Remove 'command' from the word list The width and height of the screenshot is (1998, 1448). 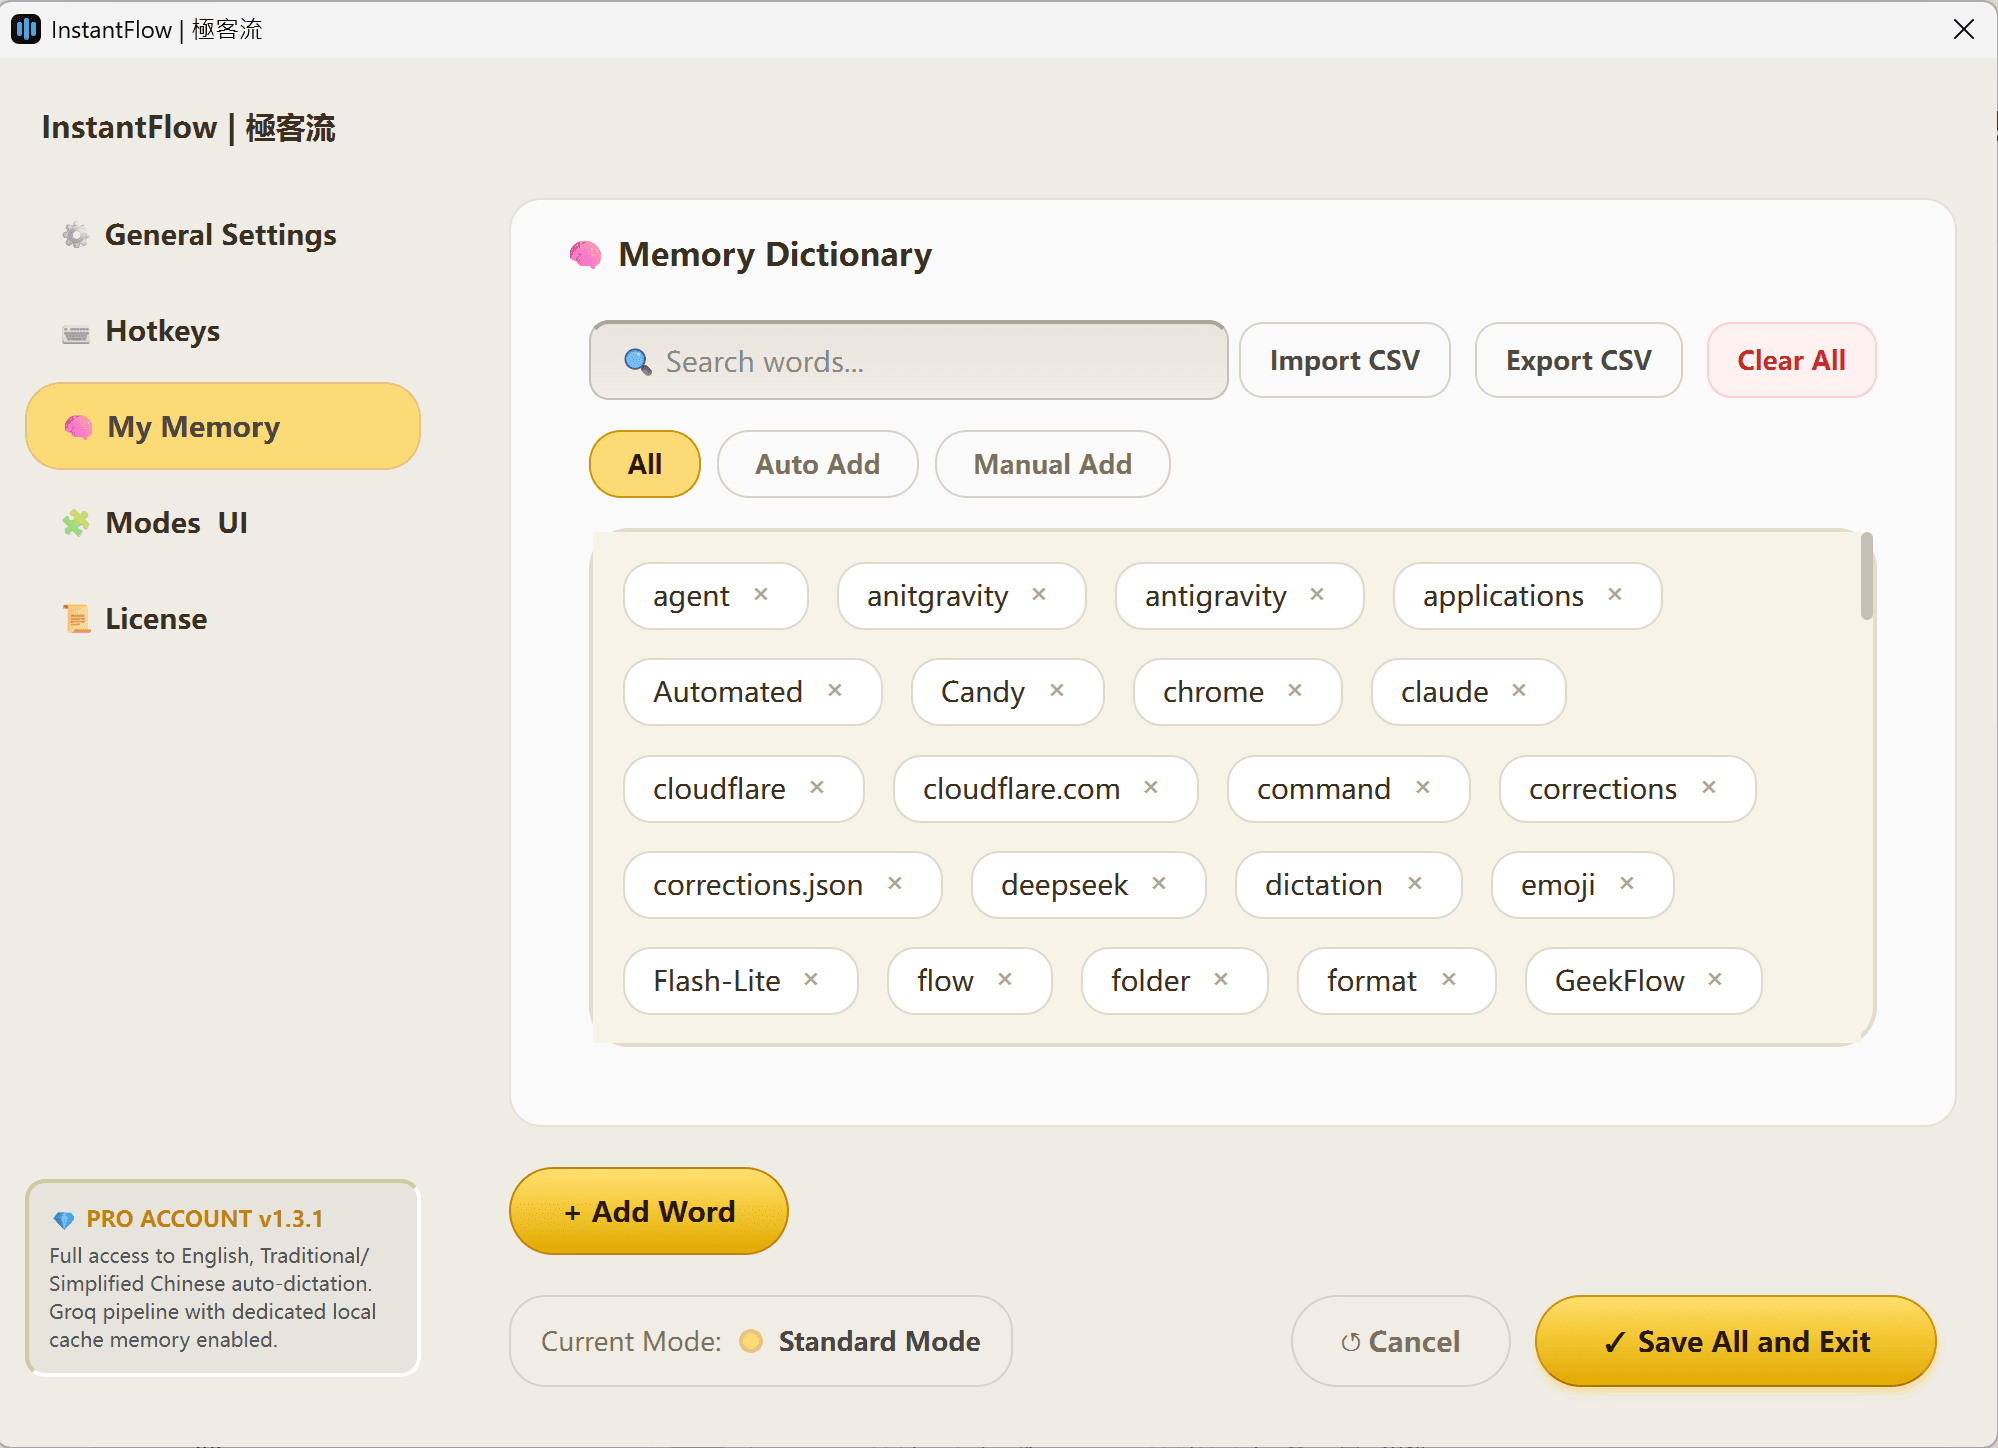tap(1423, 788)
